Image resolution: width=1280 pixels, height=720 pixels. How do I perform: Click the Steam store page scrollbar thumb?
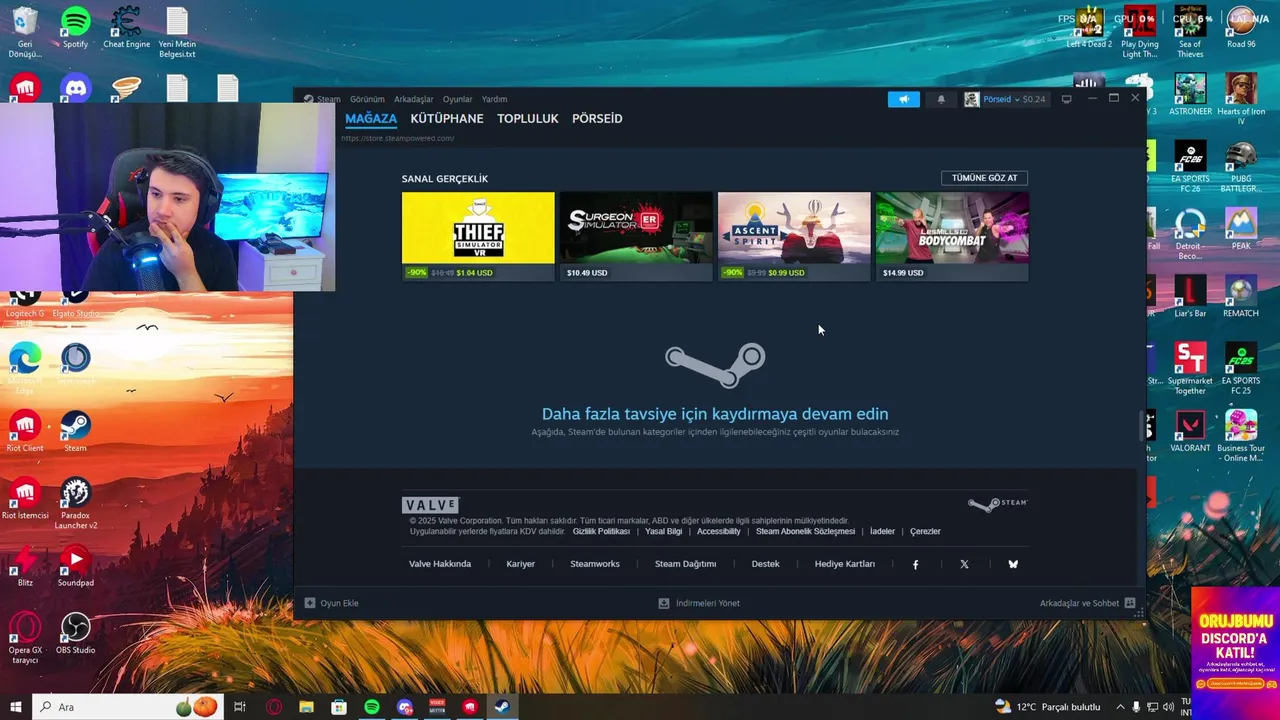click(x=1142, y=425)
